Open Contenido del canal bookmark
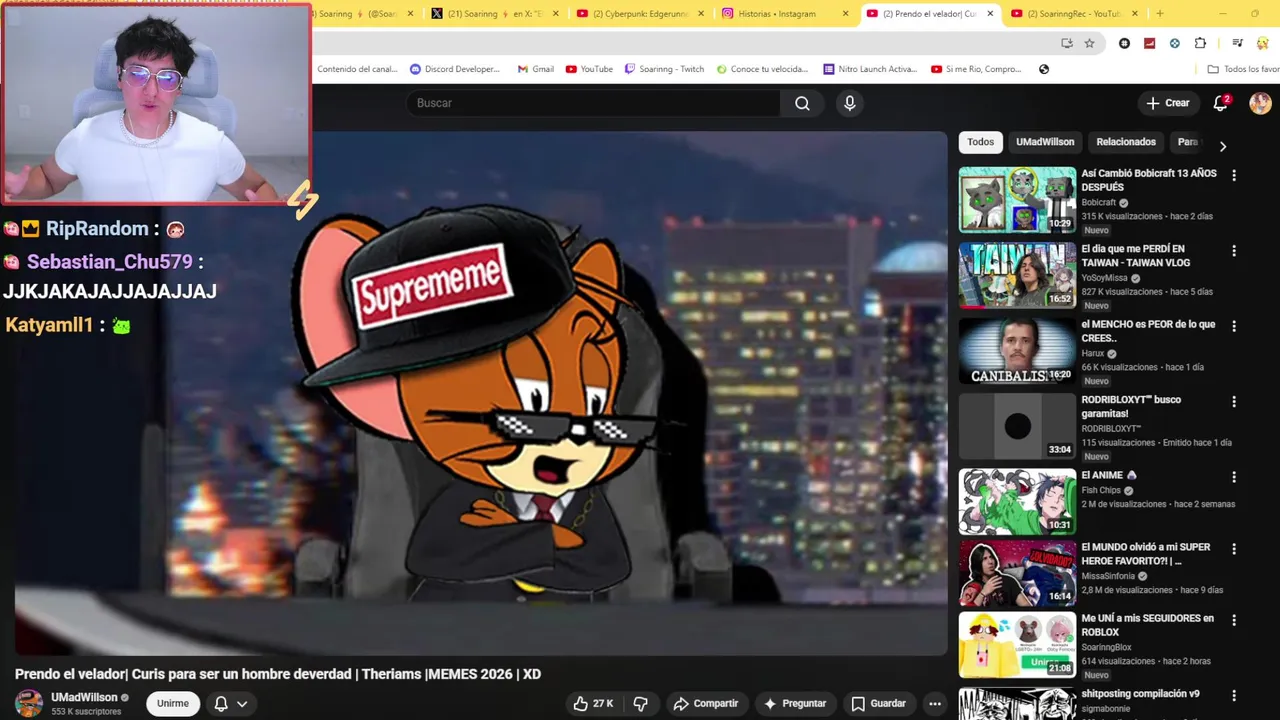 coord(357,69)
